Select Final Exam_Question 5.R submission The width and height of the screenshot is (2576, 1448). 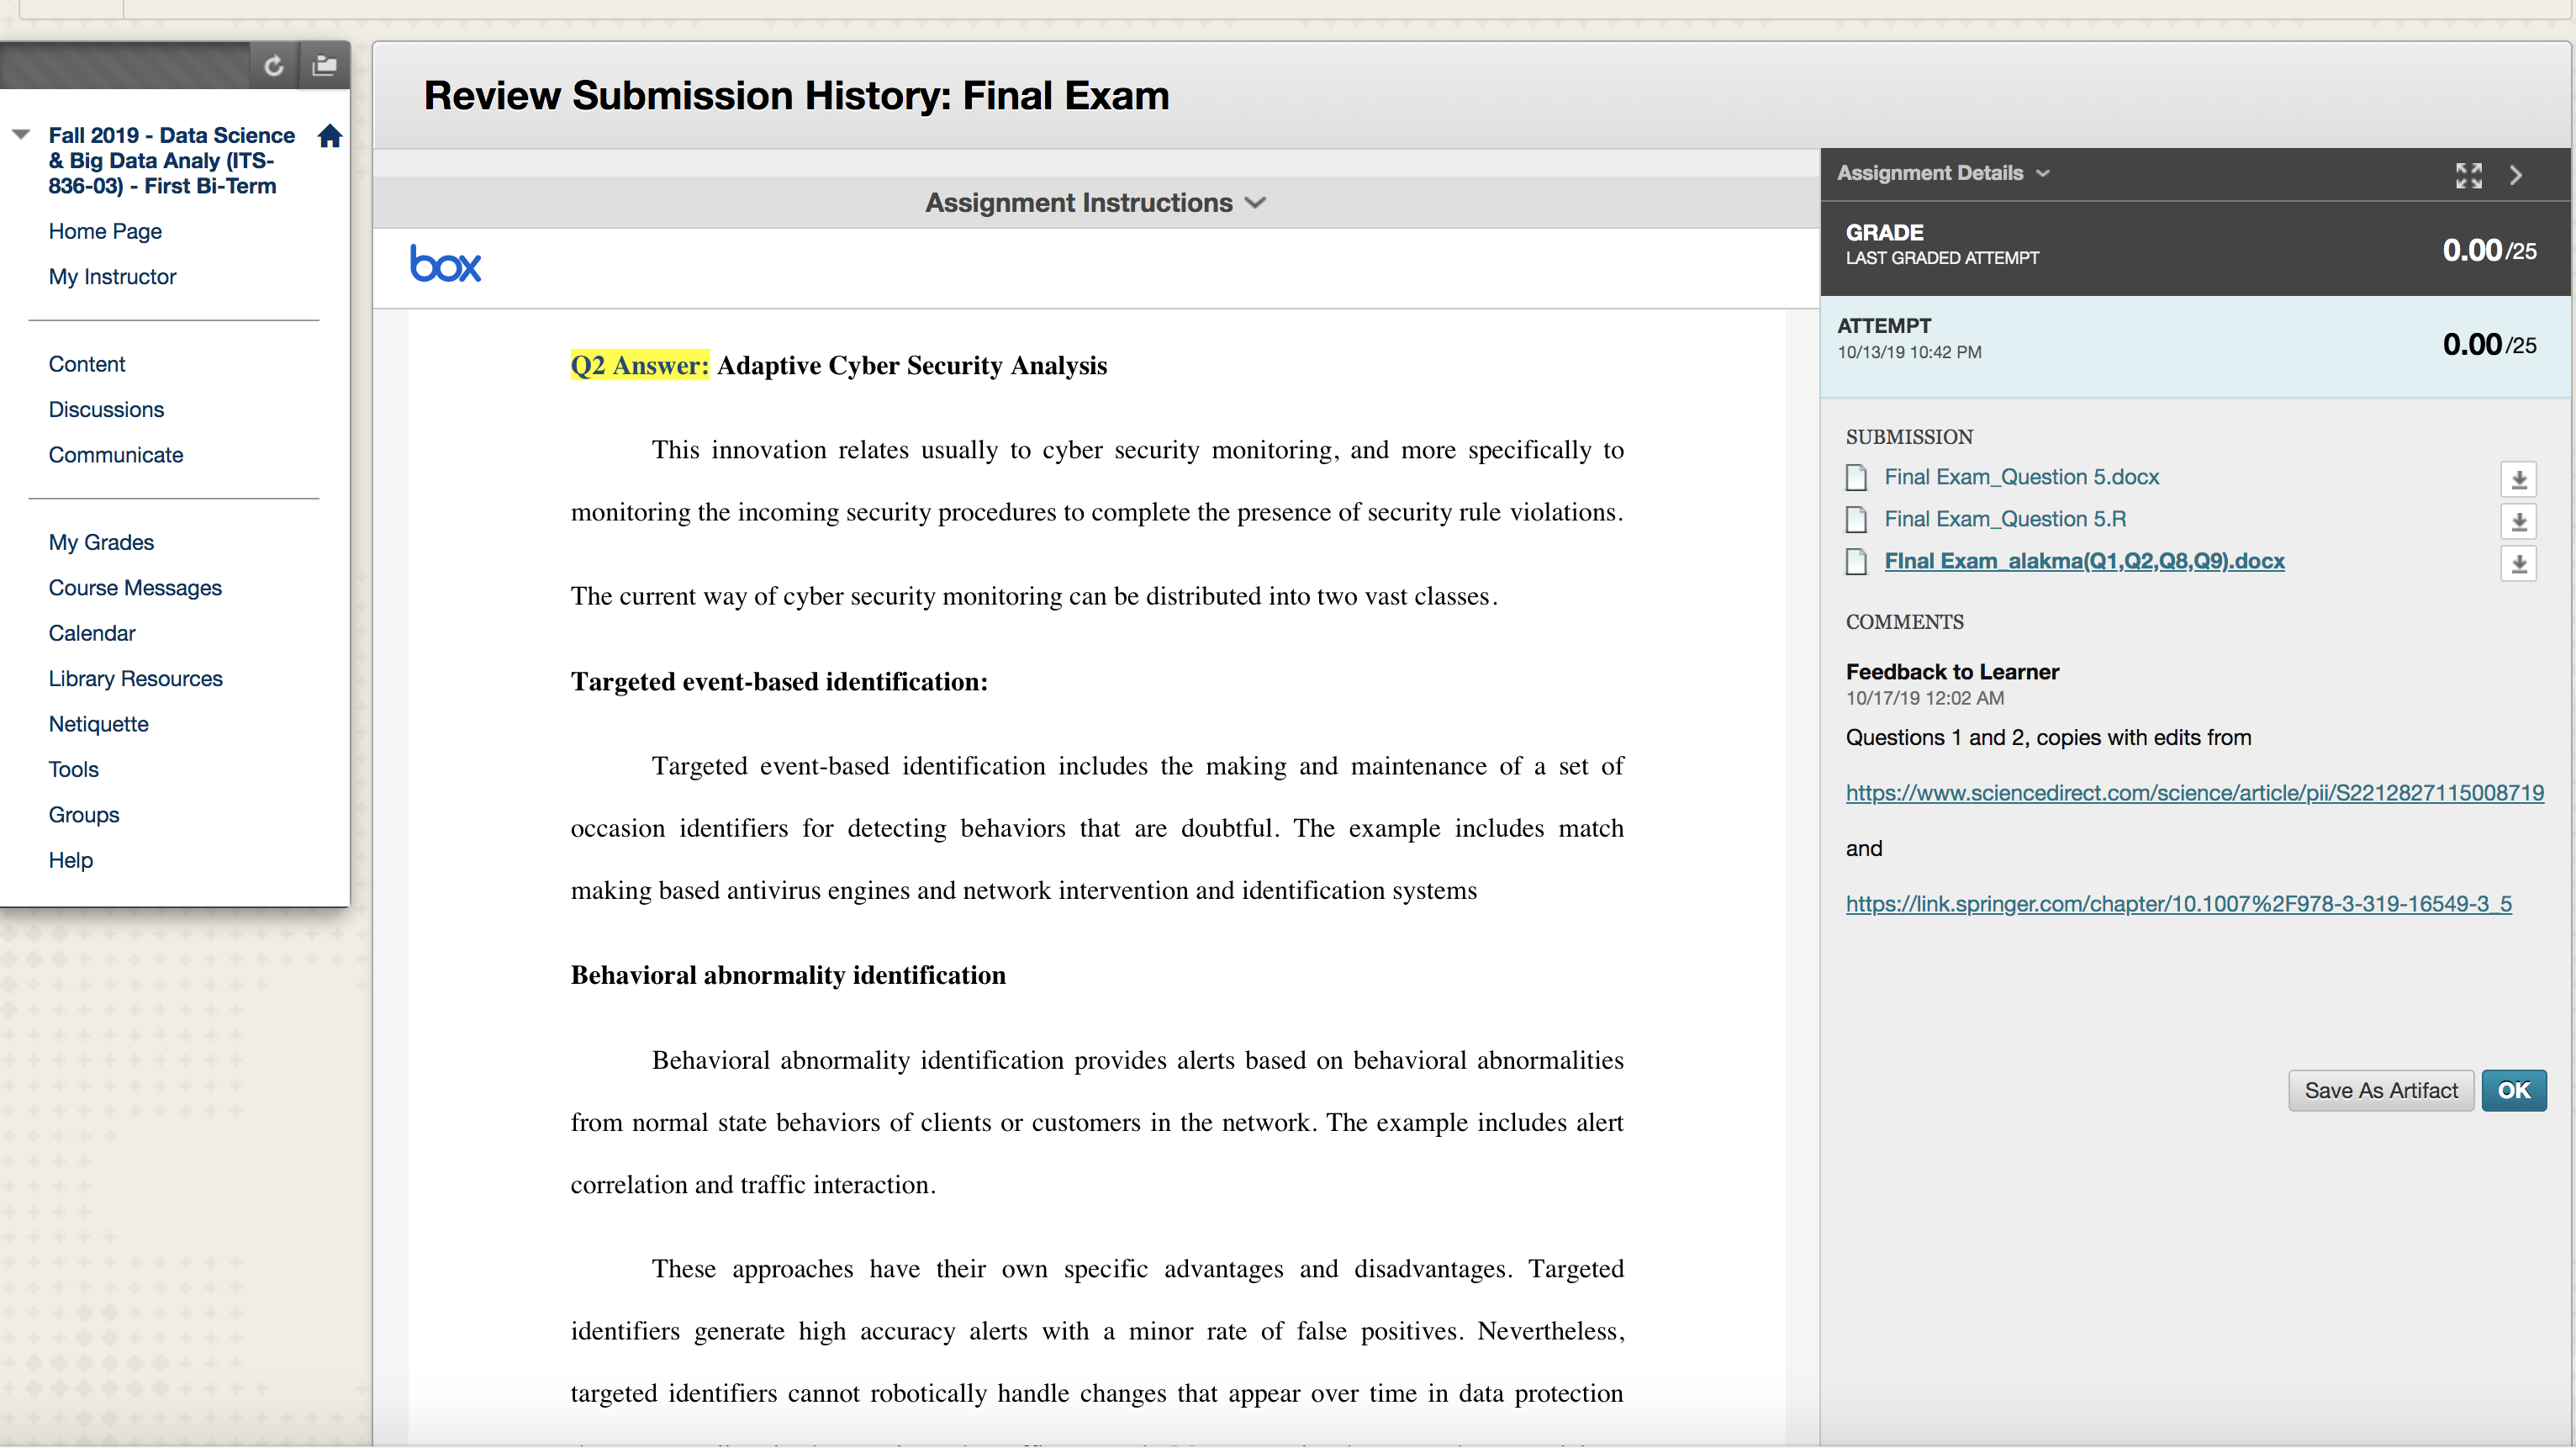pyautogui.click(x=2005, y=520)
